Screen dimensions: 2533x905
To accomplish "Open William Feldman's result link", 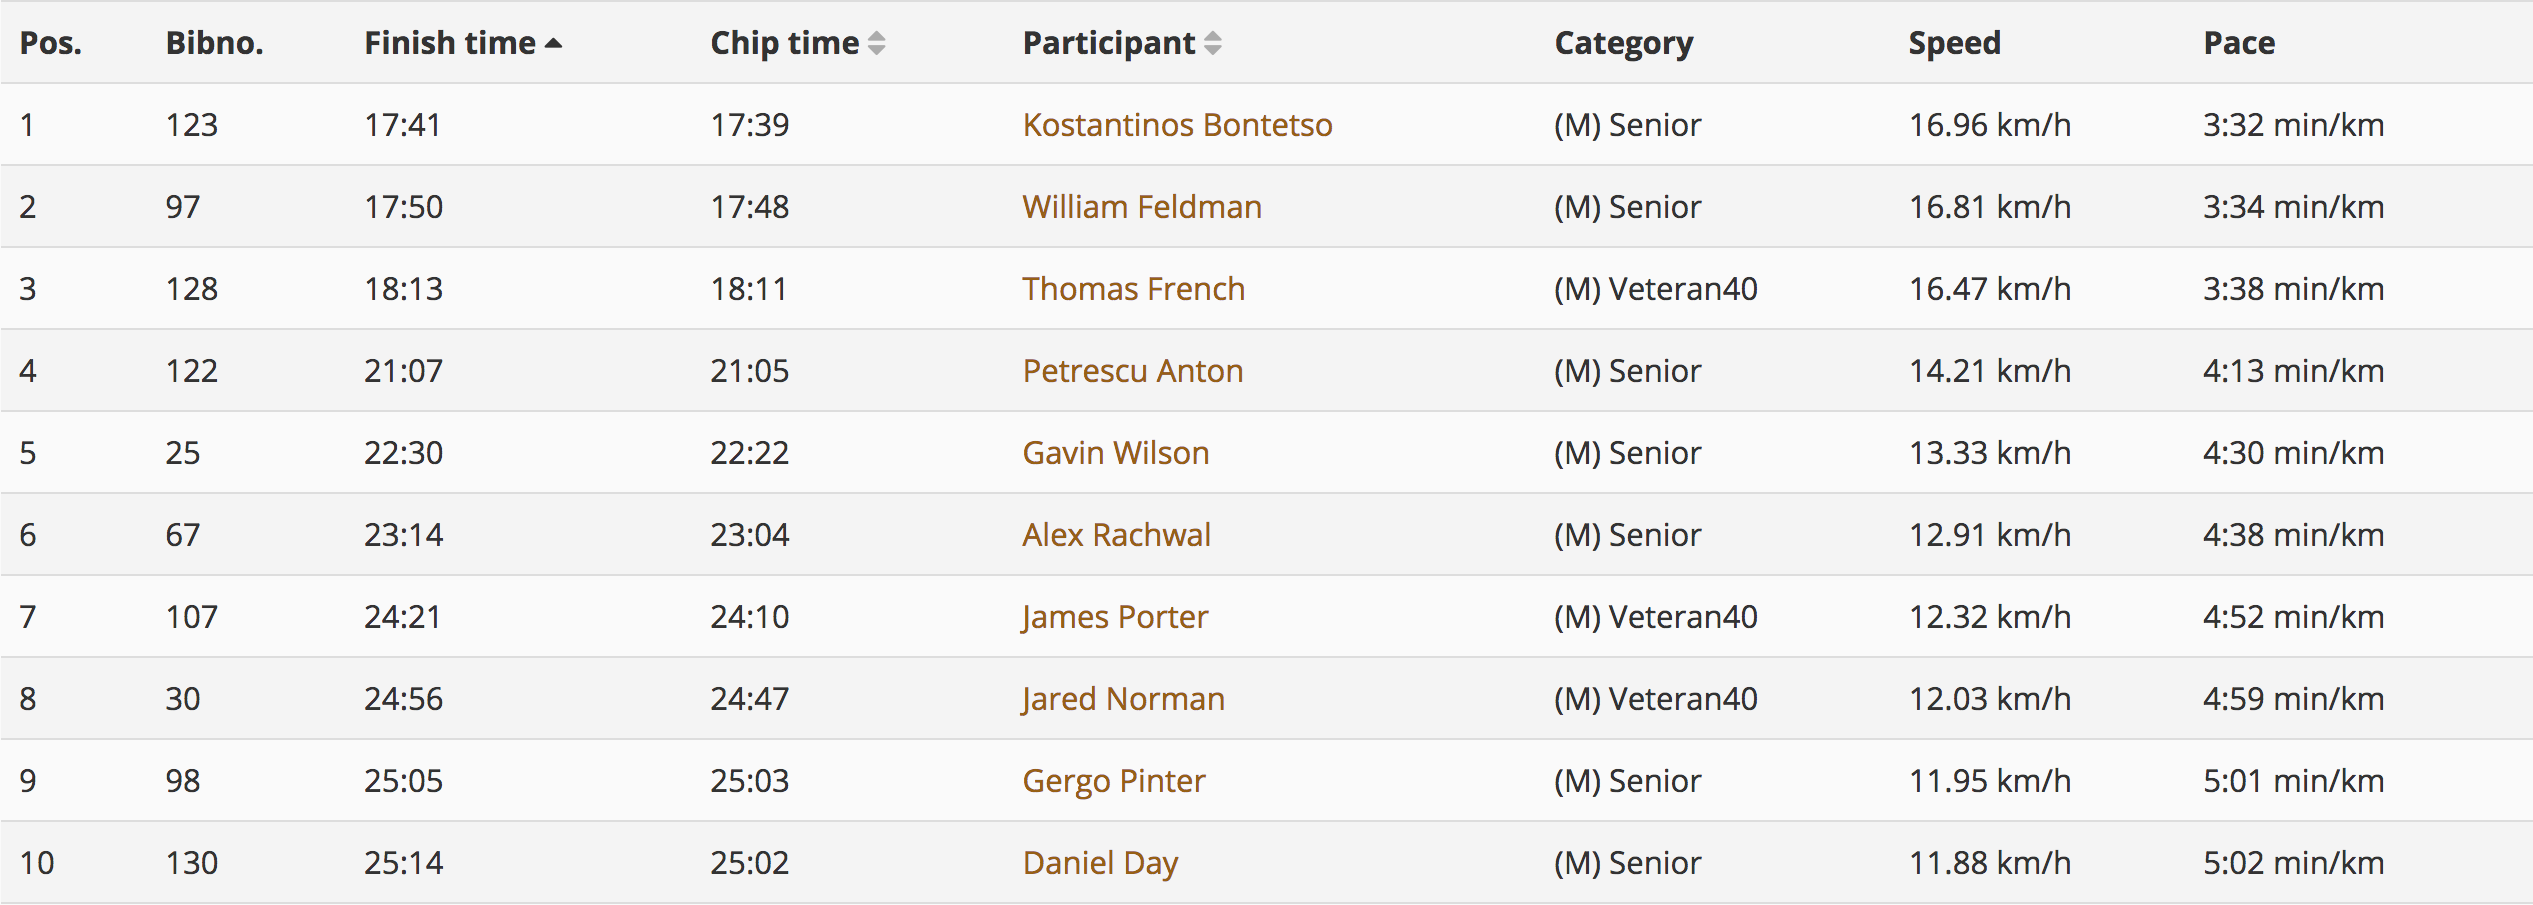I will [x=1142, y=207].
